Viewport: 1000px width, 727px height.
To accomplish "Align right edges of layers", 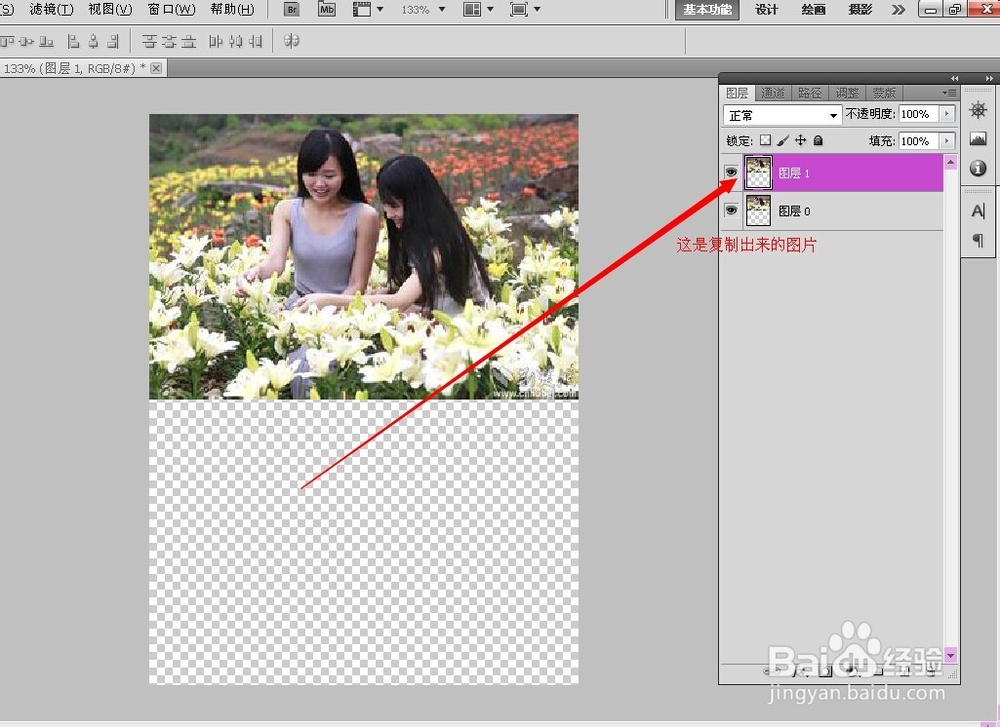I will (x=113, y=41).
